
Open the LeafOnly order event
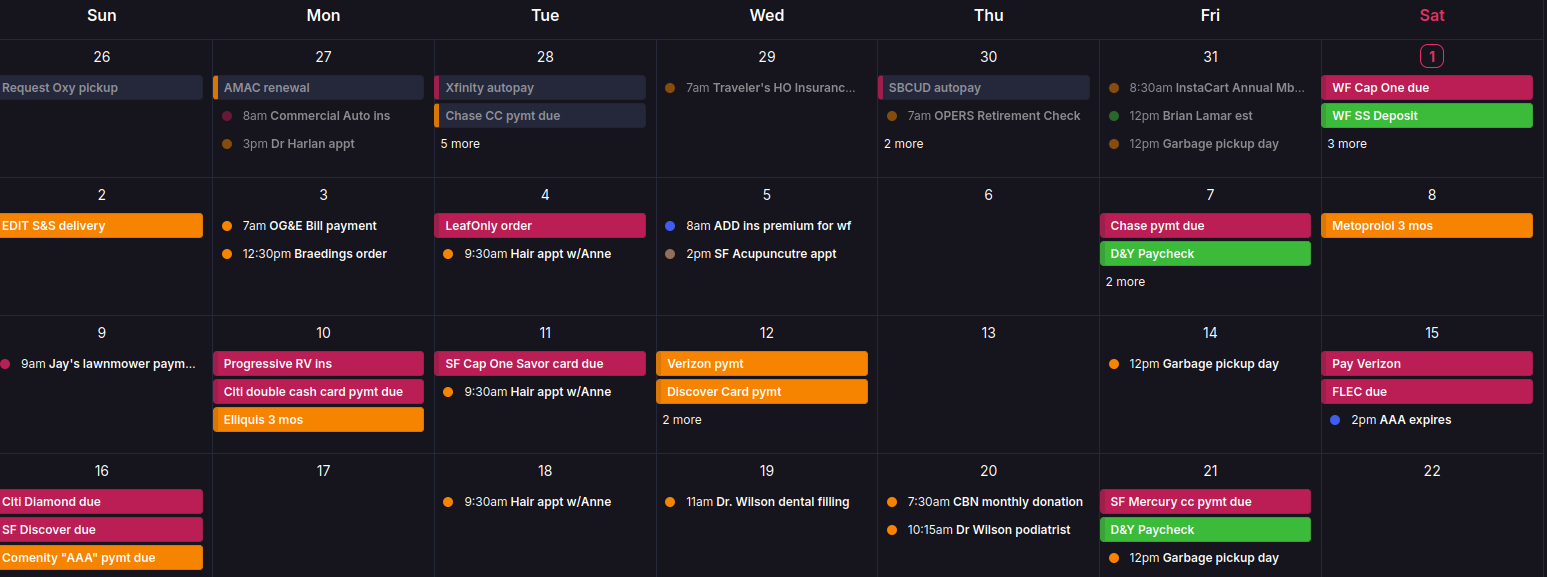(x=541, y=226)
